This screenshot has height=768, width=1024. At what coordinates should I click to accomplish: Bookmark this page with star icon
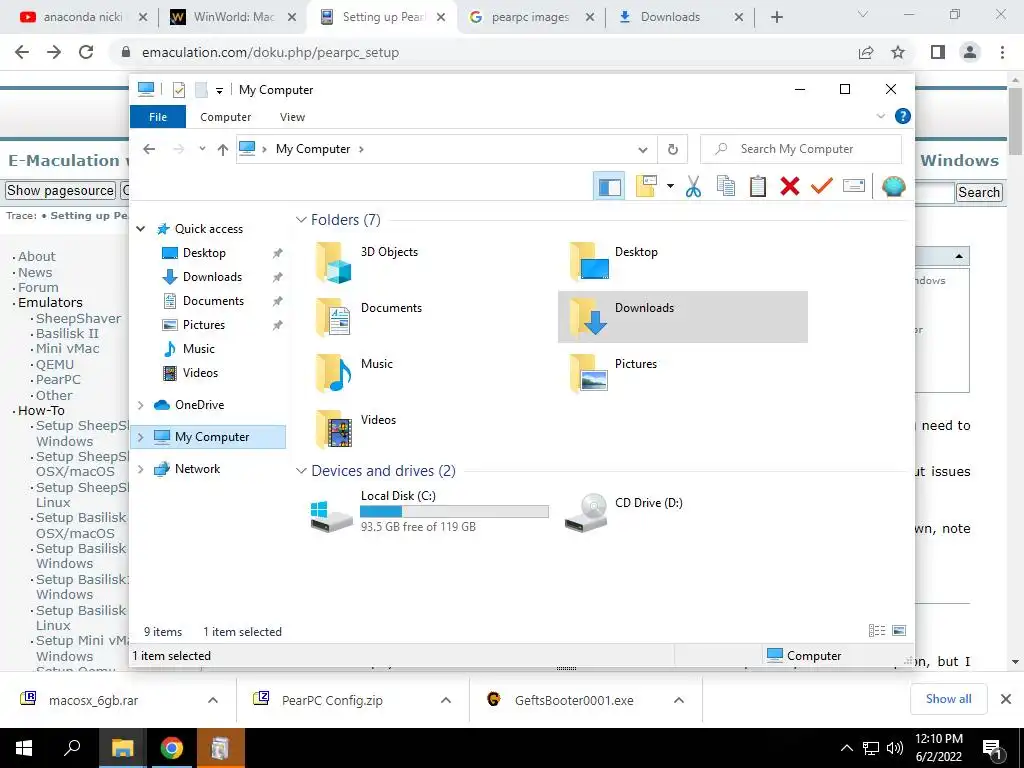898,52
